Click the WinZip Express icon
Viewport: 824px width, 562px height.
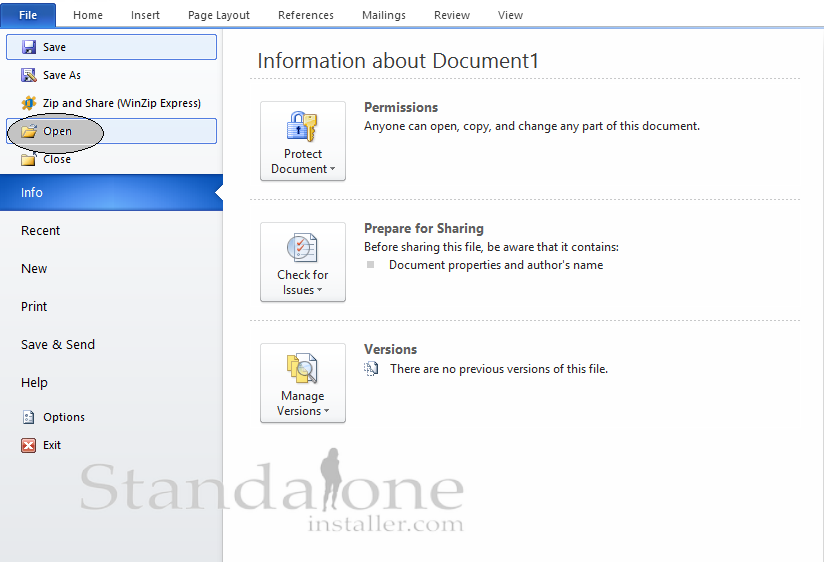click(29, 103)
